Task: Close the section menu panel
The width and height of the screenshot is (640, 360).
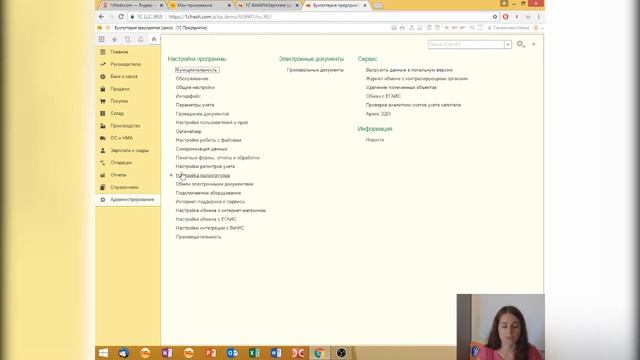Action: (534, 44)
